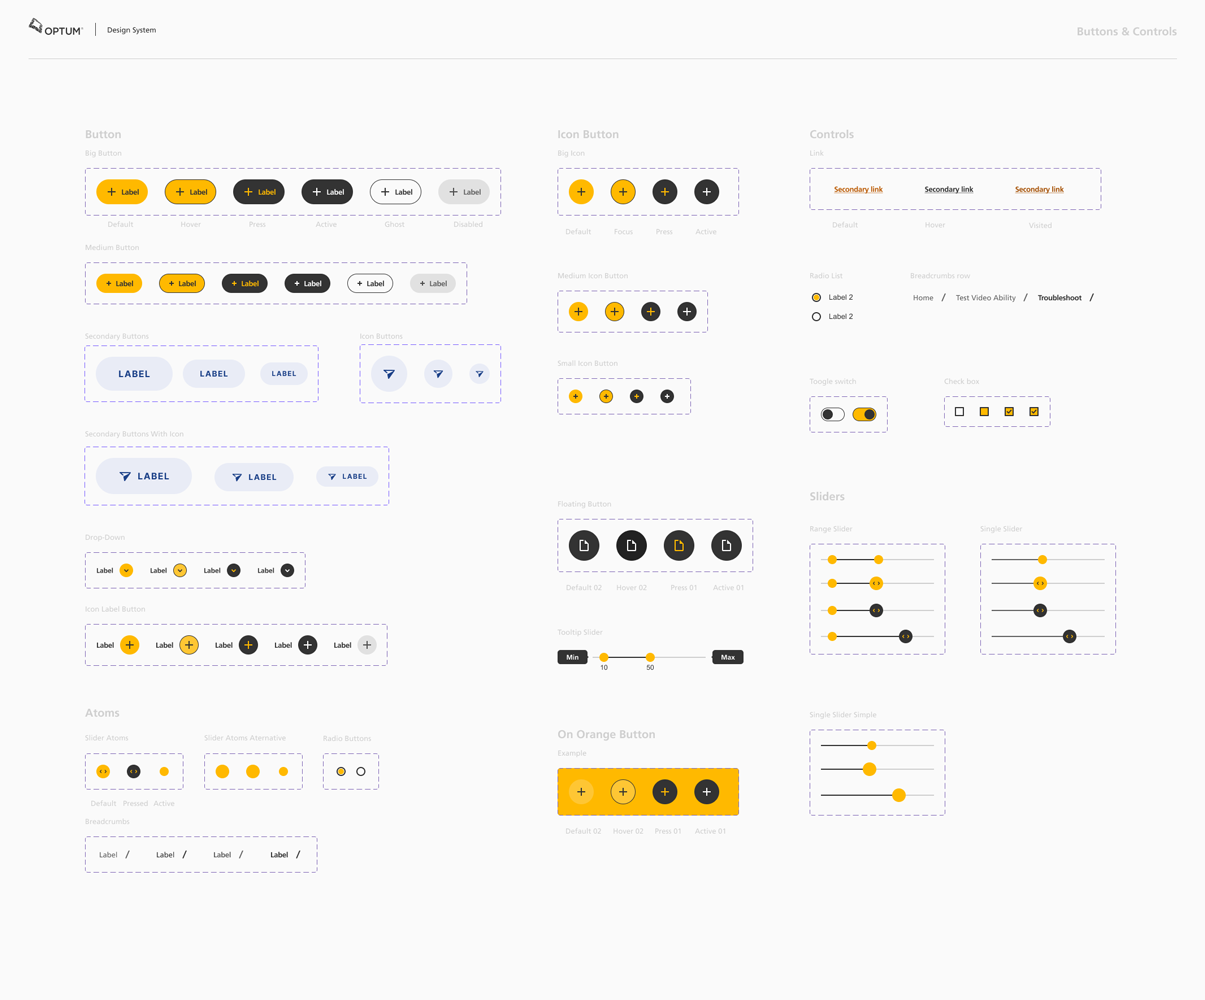
Task: Click the big yellow plus icon button
Action: coord(581,191)
